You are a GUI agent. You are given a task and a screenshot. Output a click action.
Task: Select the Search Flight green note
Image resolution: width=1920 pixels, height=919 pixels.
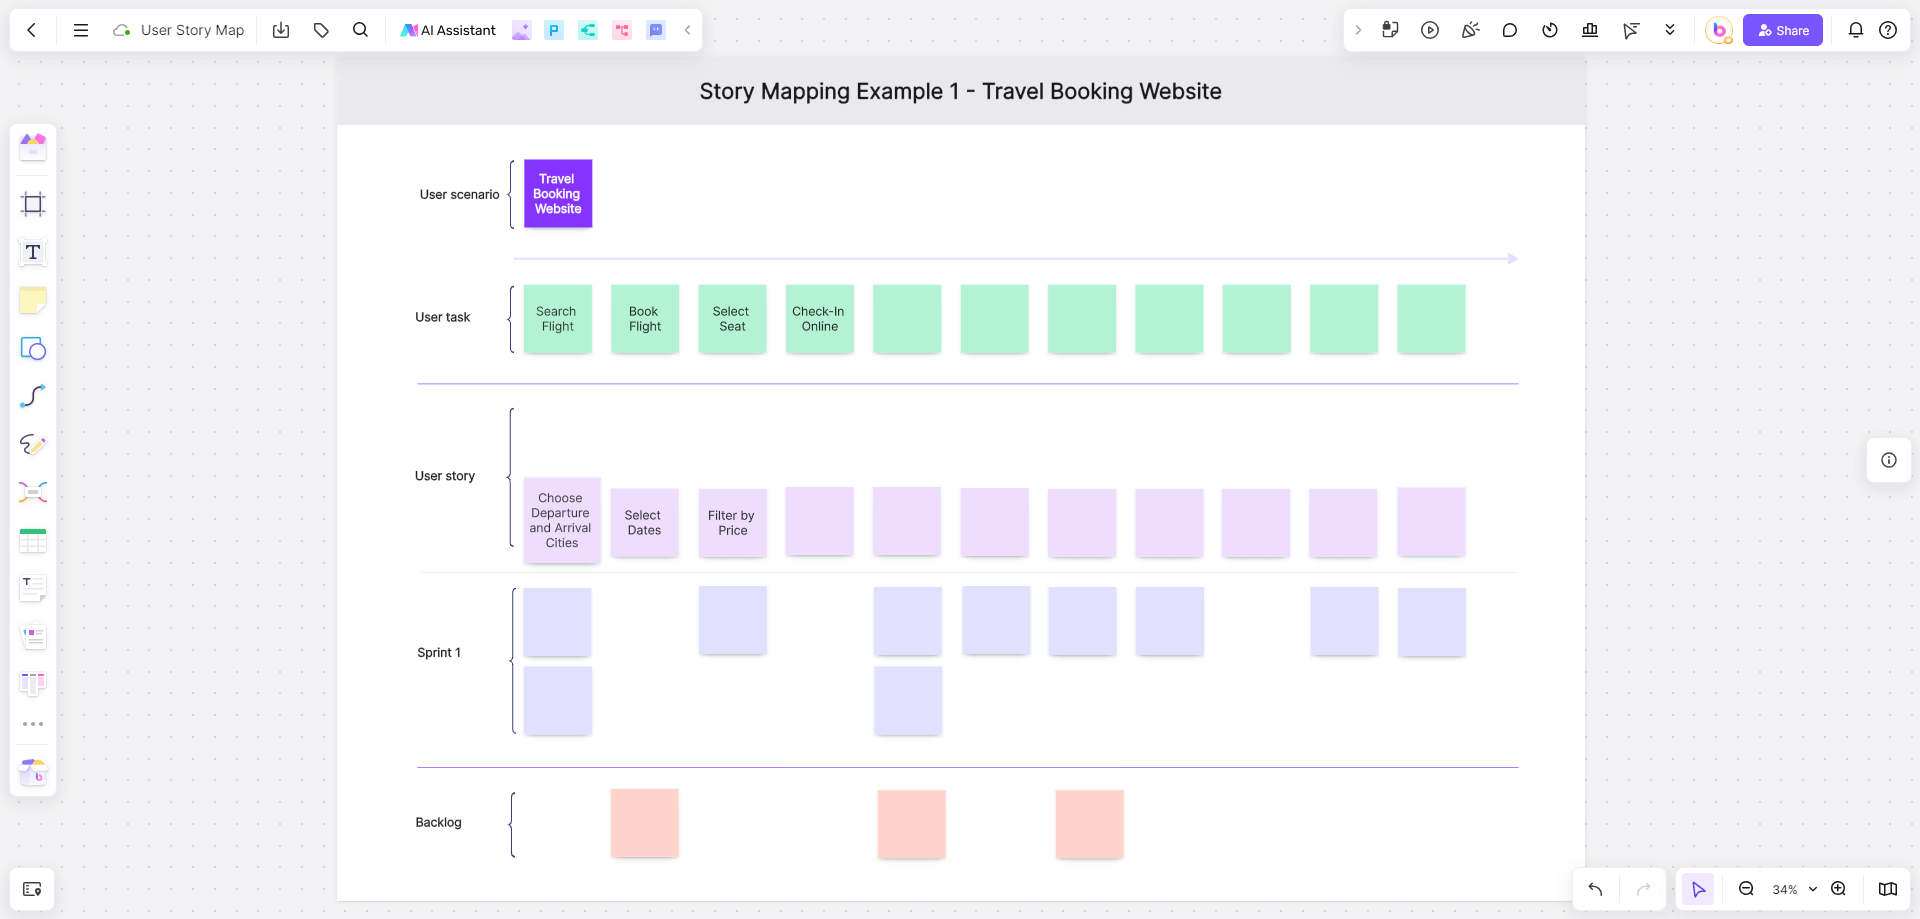click(557, 319)
